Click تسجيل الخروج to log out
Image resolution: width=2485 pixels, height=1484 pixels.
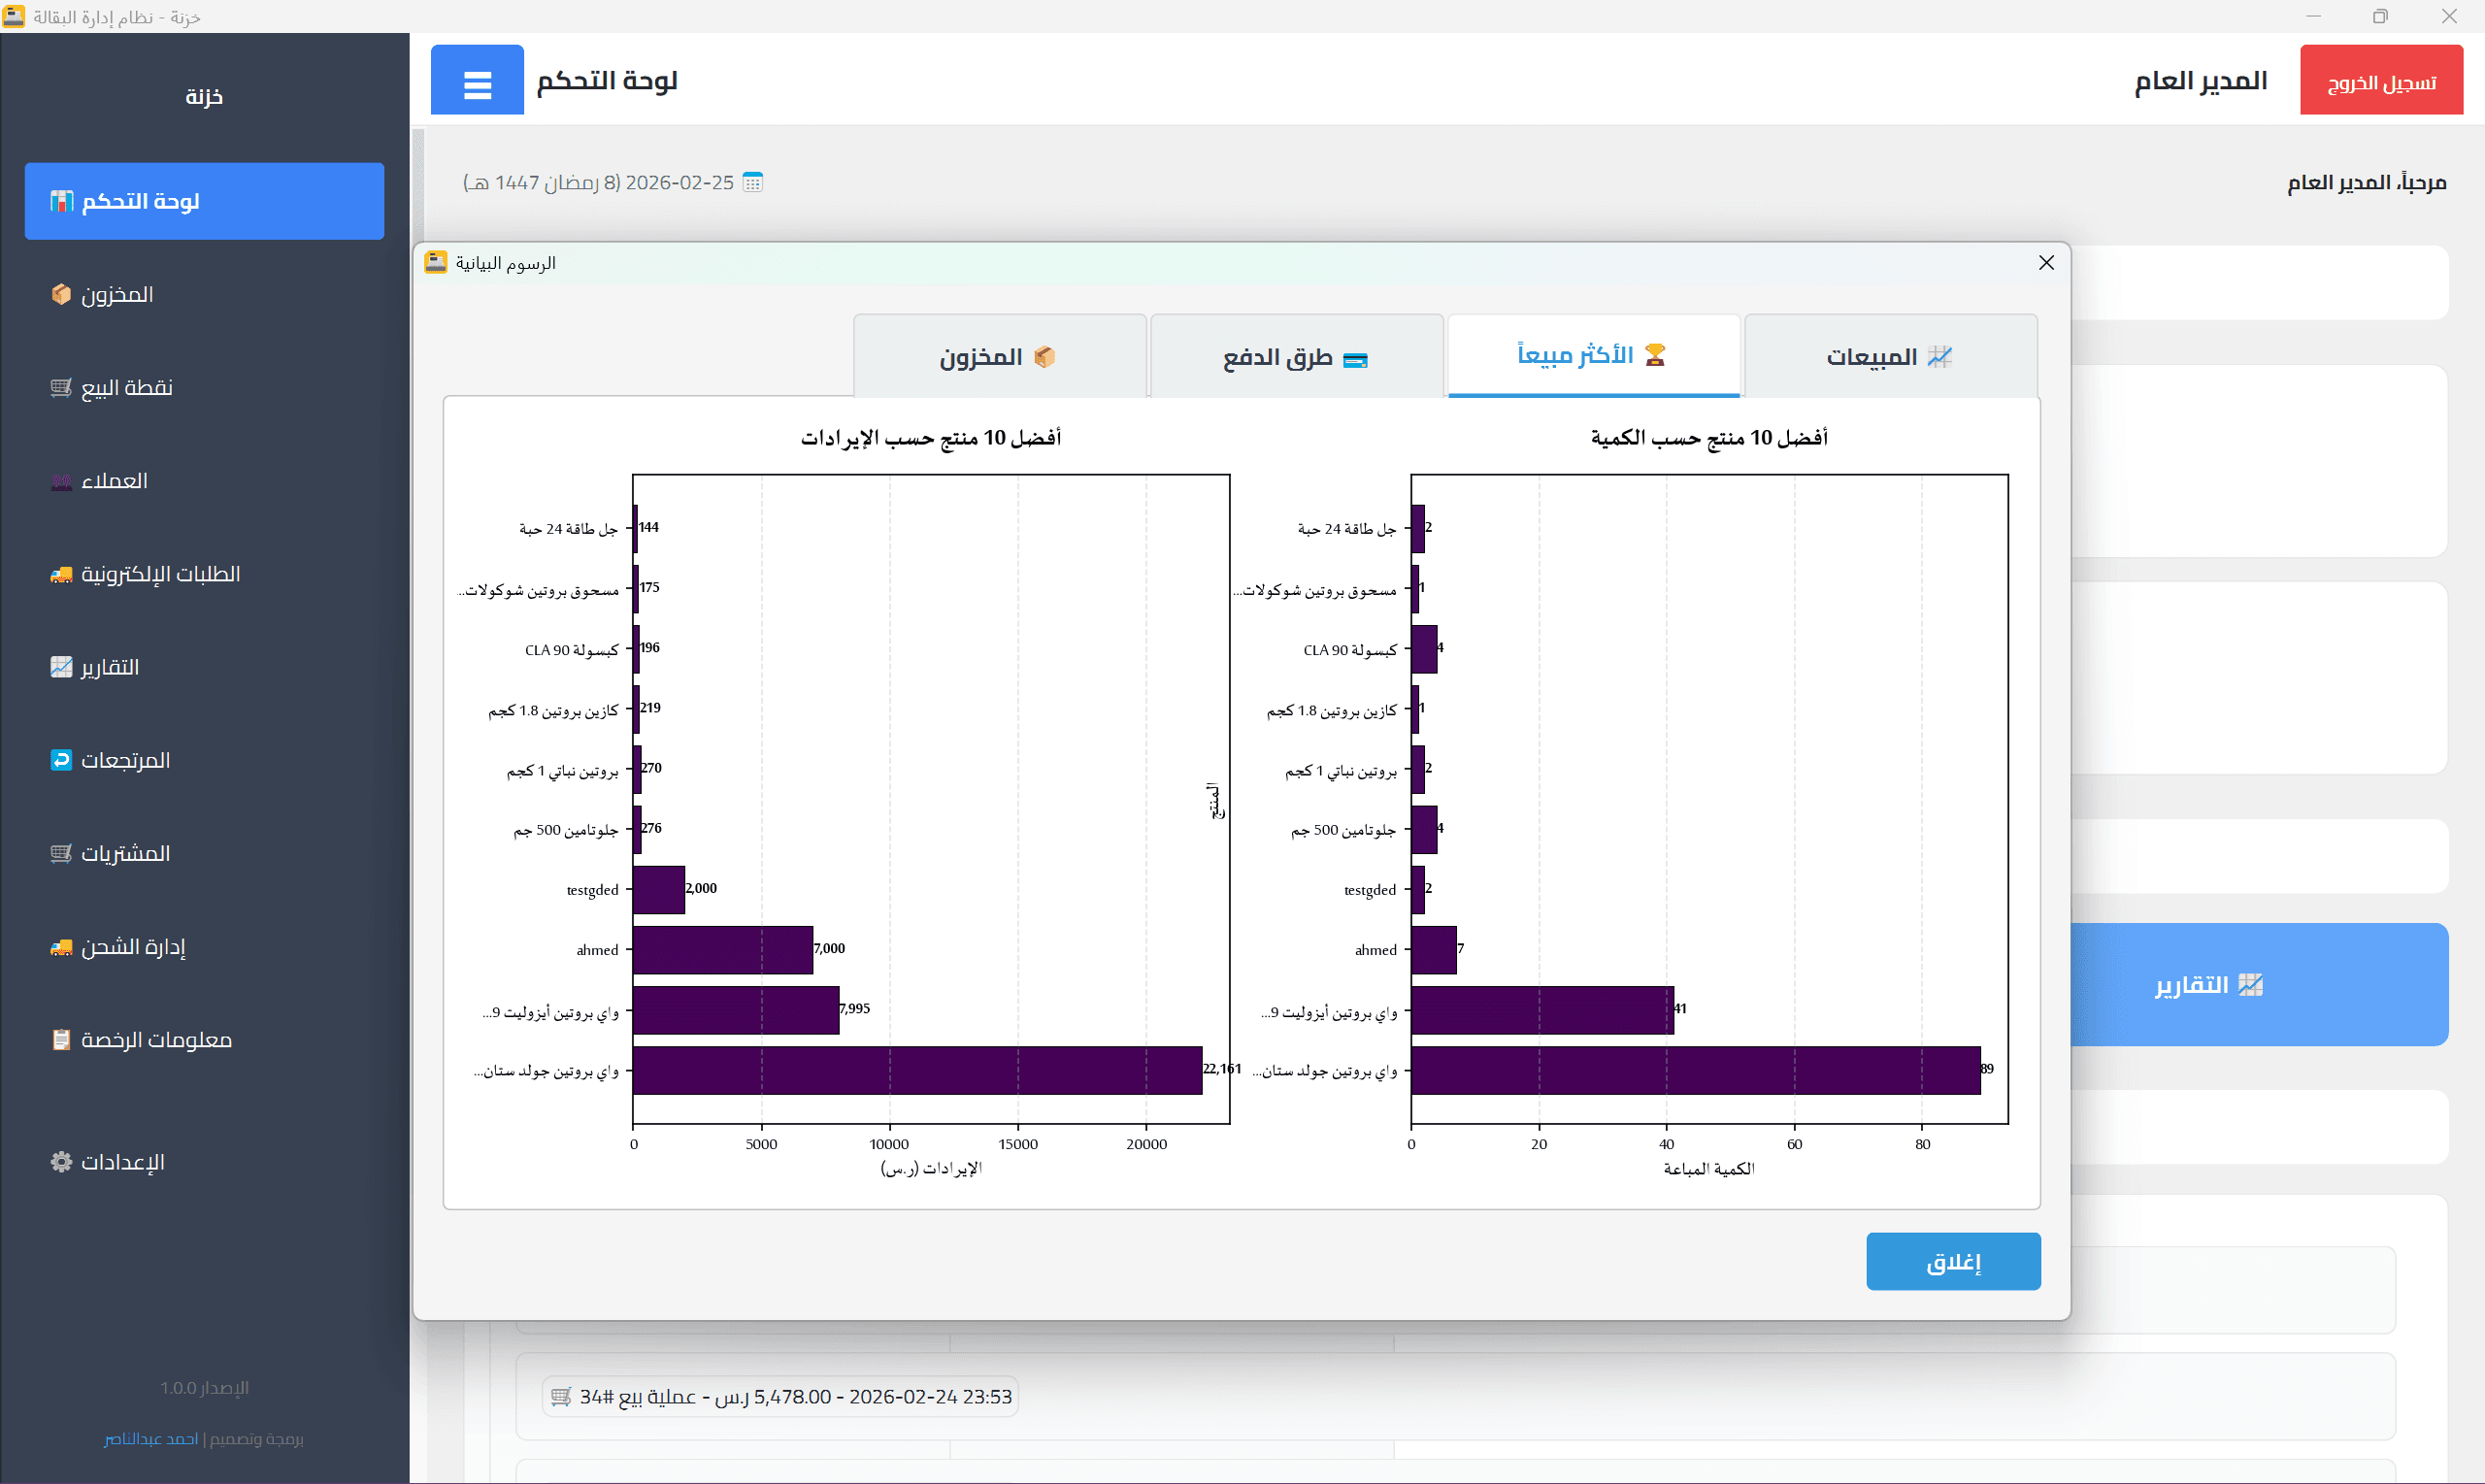[2381, 79]
